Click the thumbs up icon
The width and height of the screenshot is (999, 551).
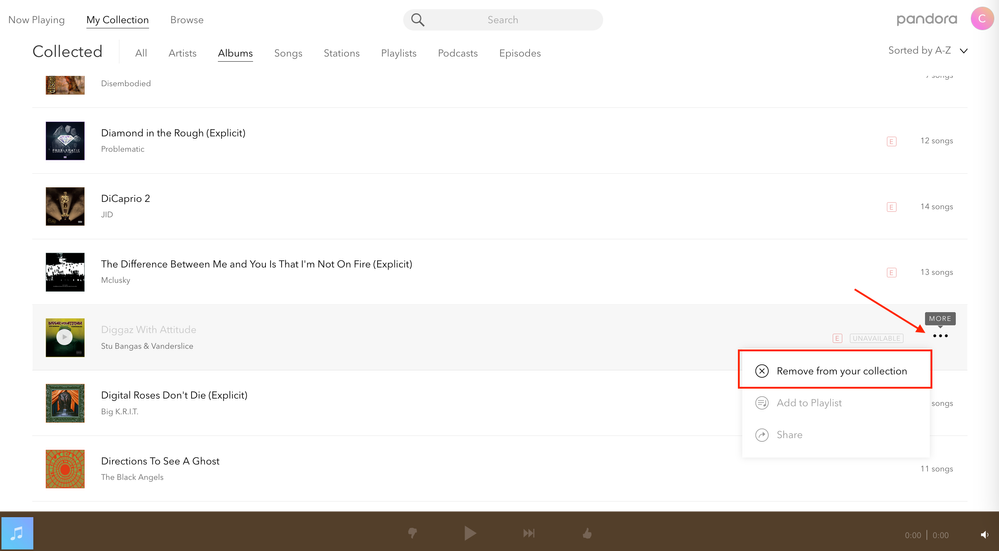pos(587,534)
